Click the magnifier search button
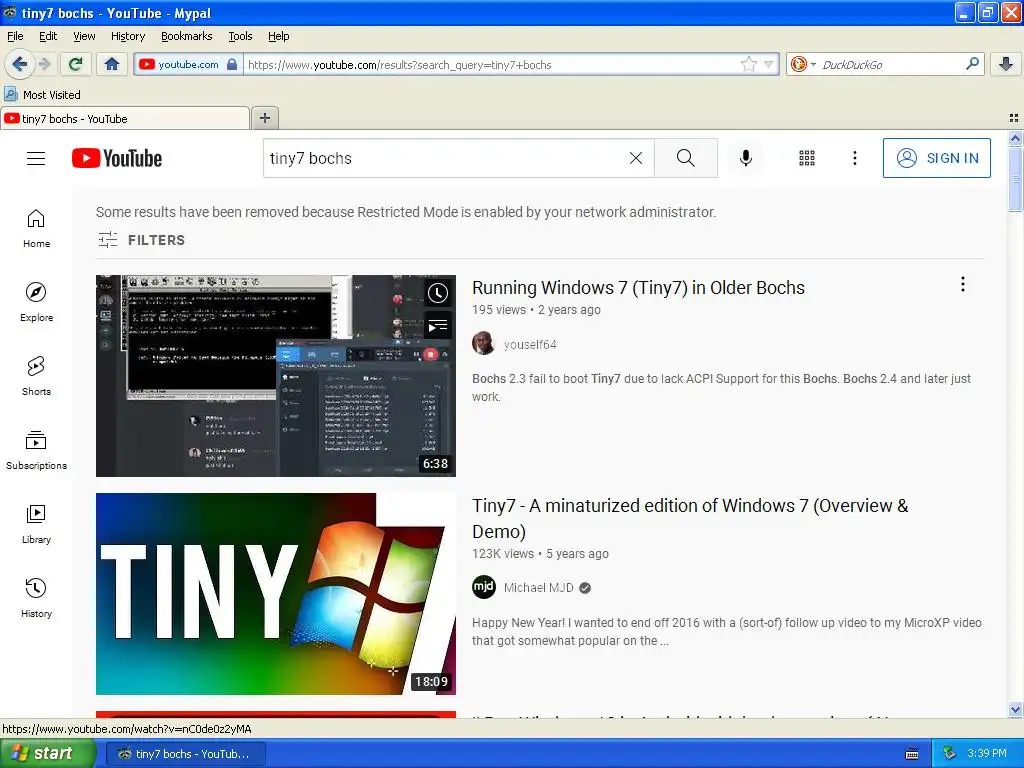 (x=686, y=158)
